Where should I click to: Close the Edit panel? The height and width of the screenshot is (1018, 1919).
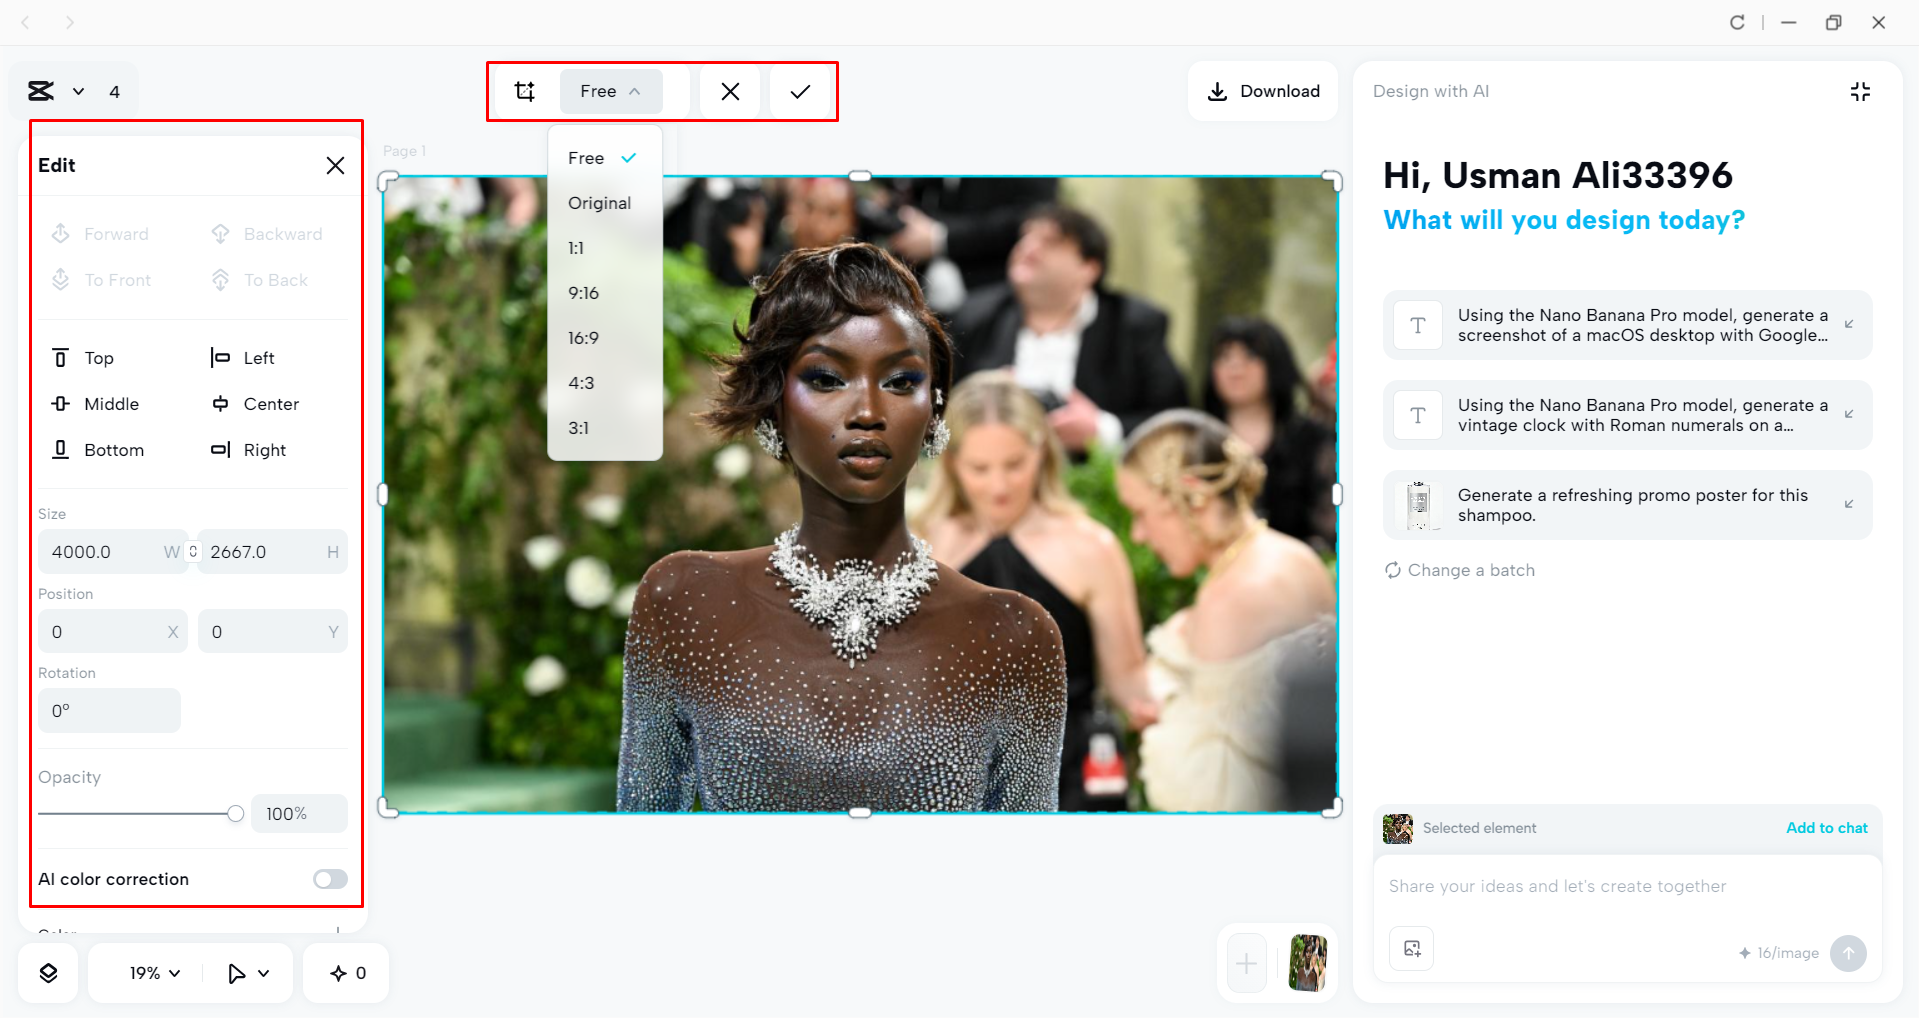335,166
